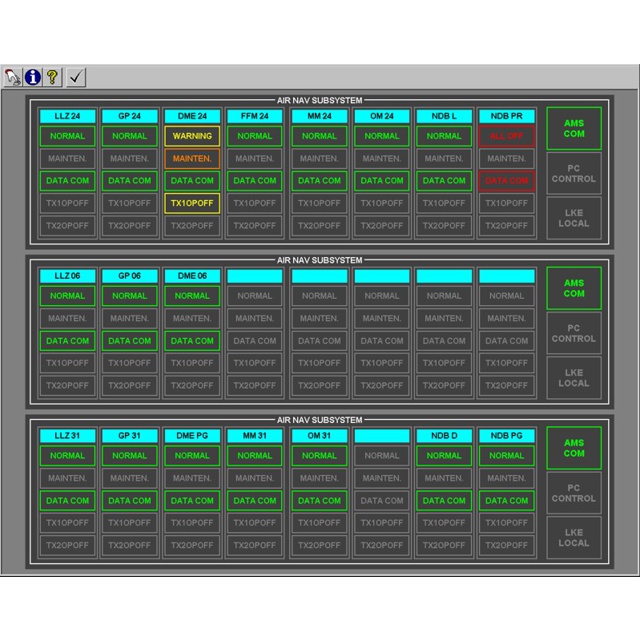Click TX2OPOFF indicator under NDB PG
This screenshot has height=640, width=640.
point(507,545)
